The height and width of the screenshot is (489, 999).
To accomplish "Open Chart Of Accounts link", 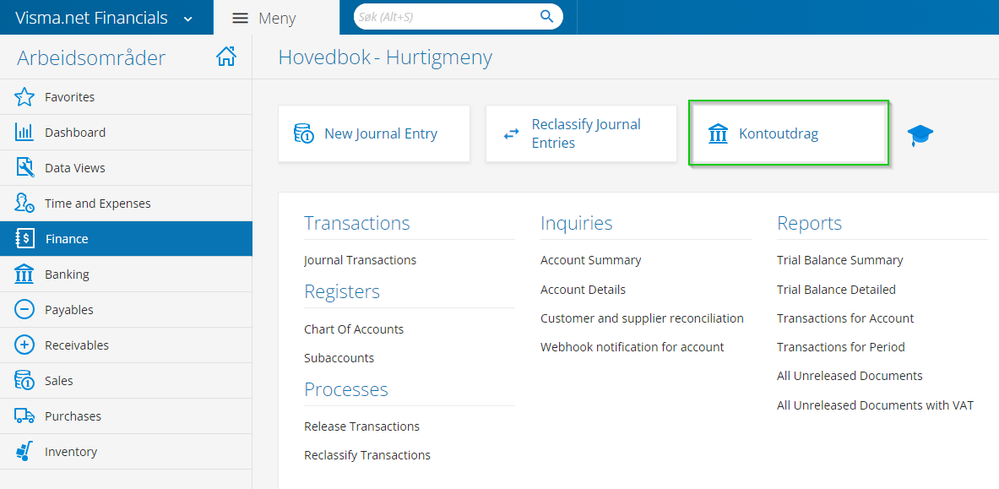I will 354,330.
